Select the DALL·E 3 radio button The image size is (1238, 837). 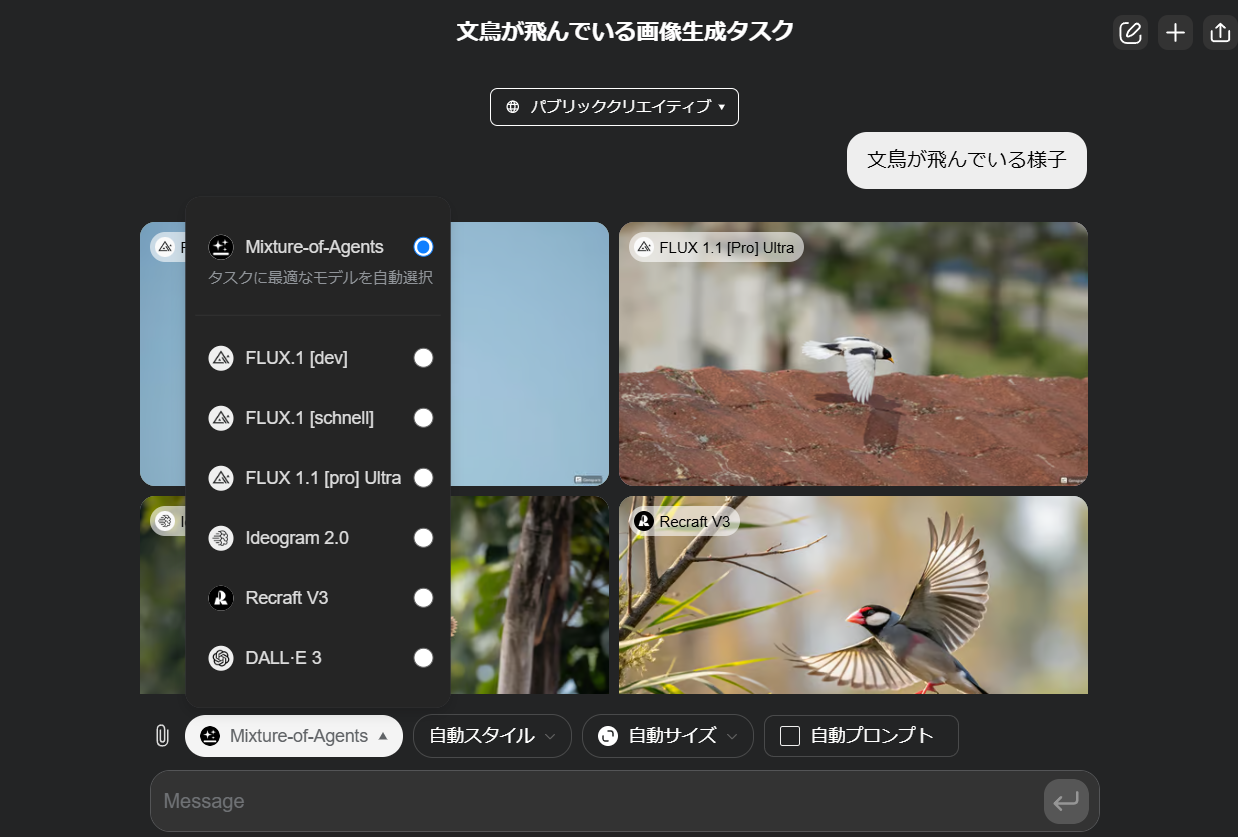[x=423, y=658]
